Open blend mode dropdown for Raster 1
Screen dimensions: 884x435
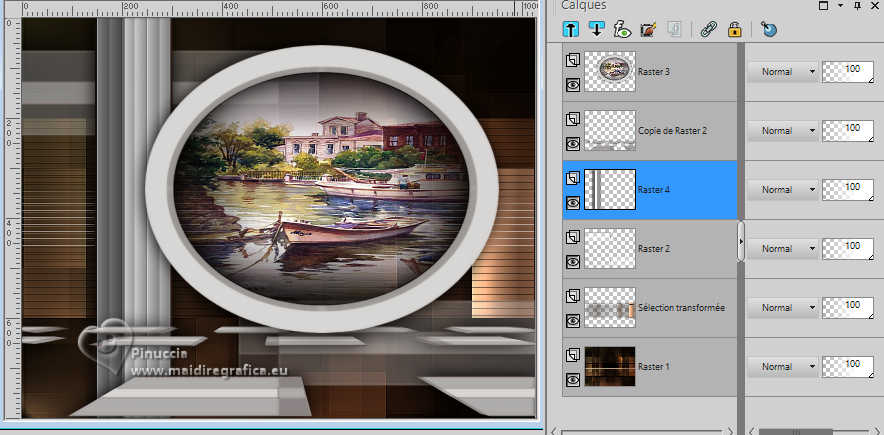783,367
